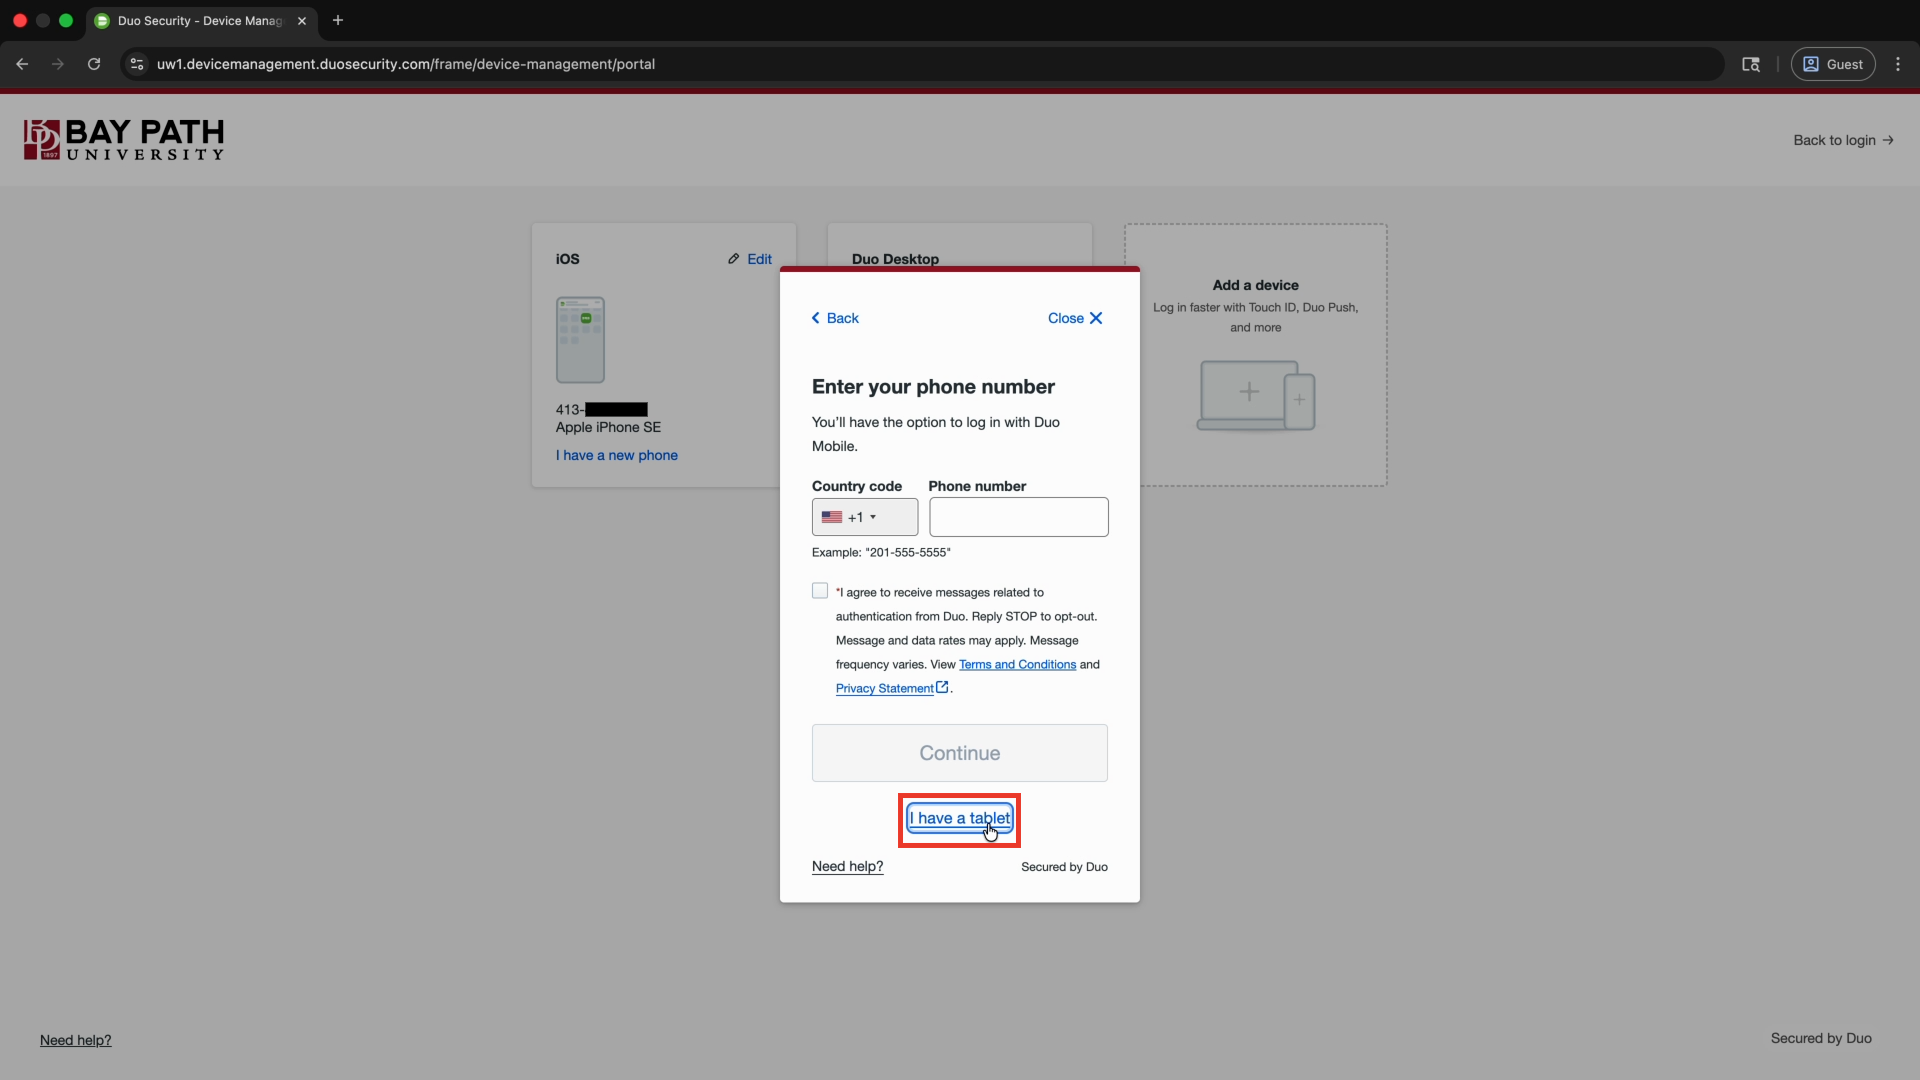This screenshot has width=1920, height=1080.
Task: Click the 'Duo Desktop' card title
Action: 896,259
